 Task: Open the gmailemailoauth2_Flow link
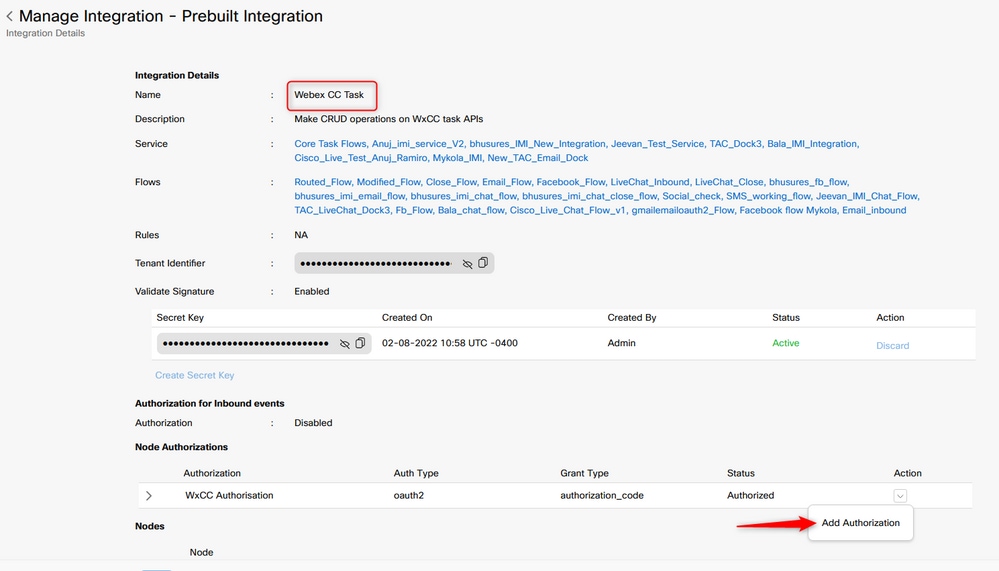pos(682,210)
